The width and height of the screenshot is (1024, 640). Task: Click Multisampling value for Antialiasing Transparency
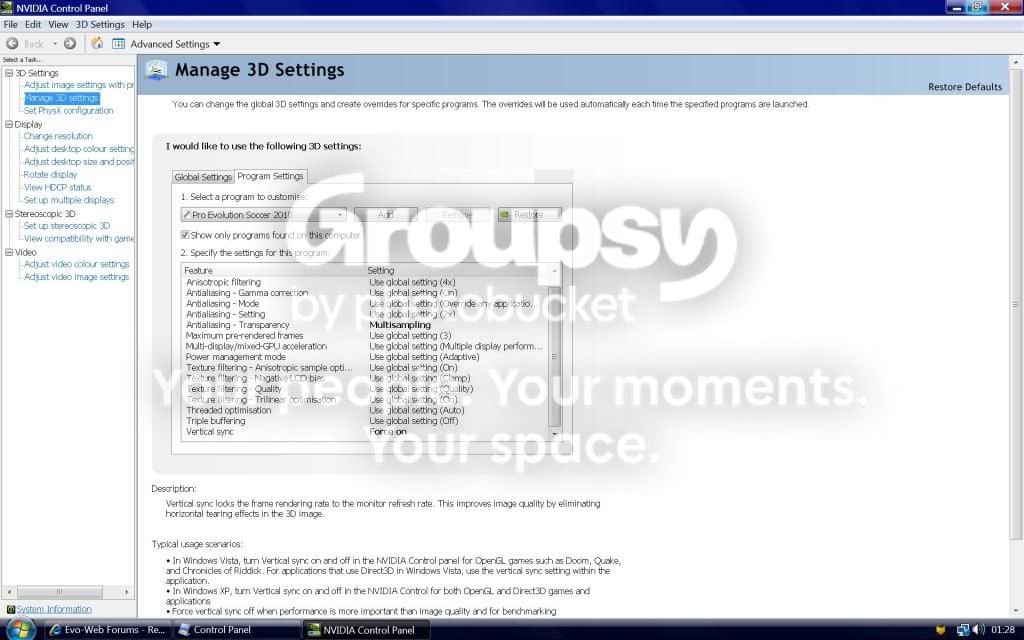click(x=400, y=325)
